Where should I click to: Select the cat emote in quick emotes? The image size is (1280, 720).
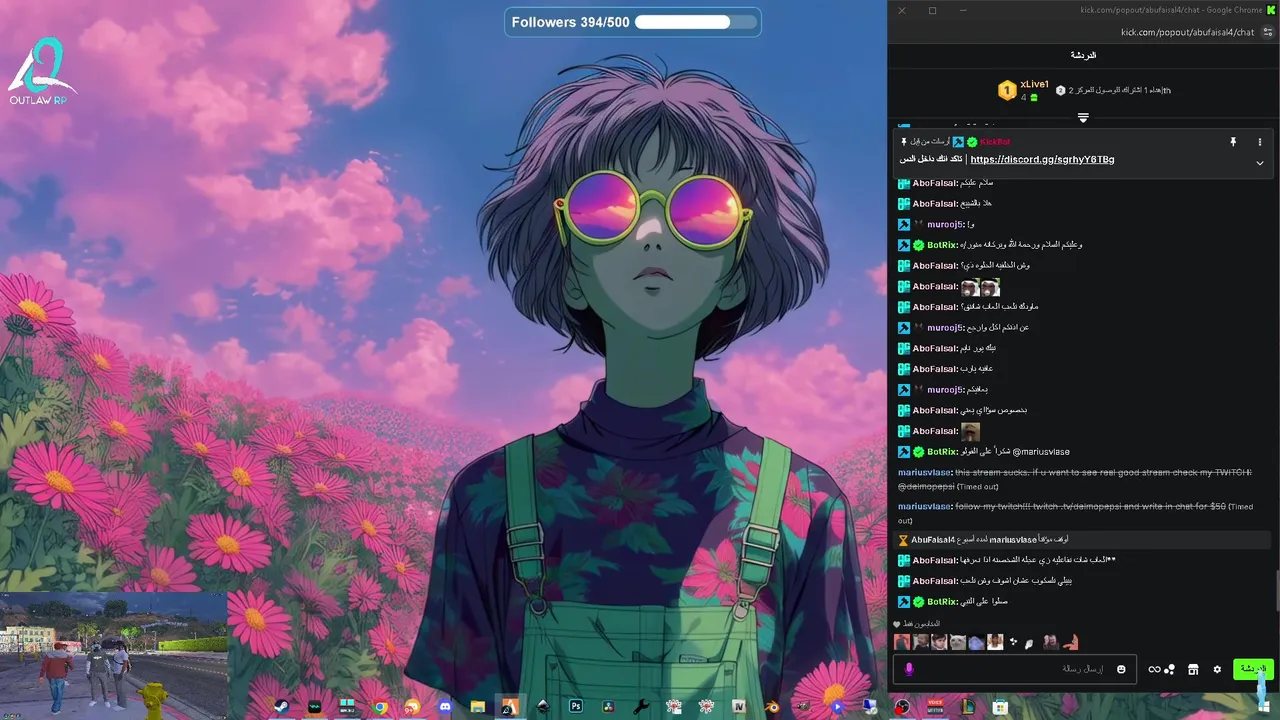click(x=957, y=642)
